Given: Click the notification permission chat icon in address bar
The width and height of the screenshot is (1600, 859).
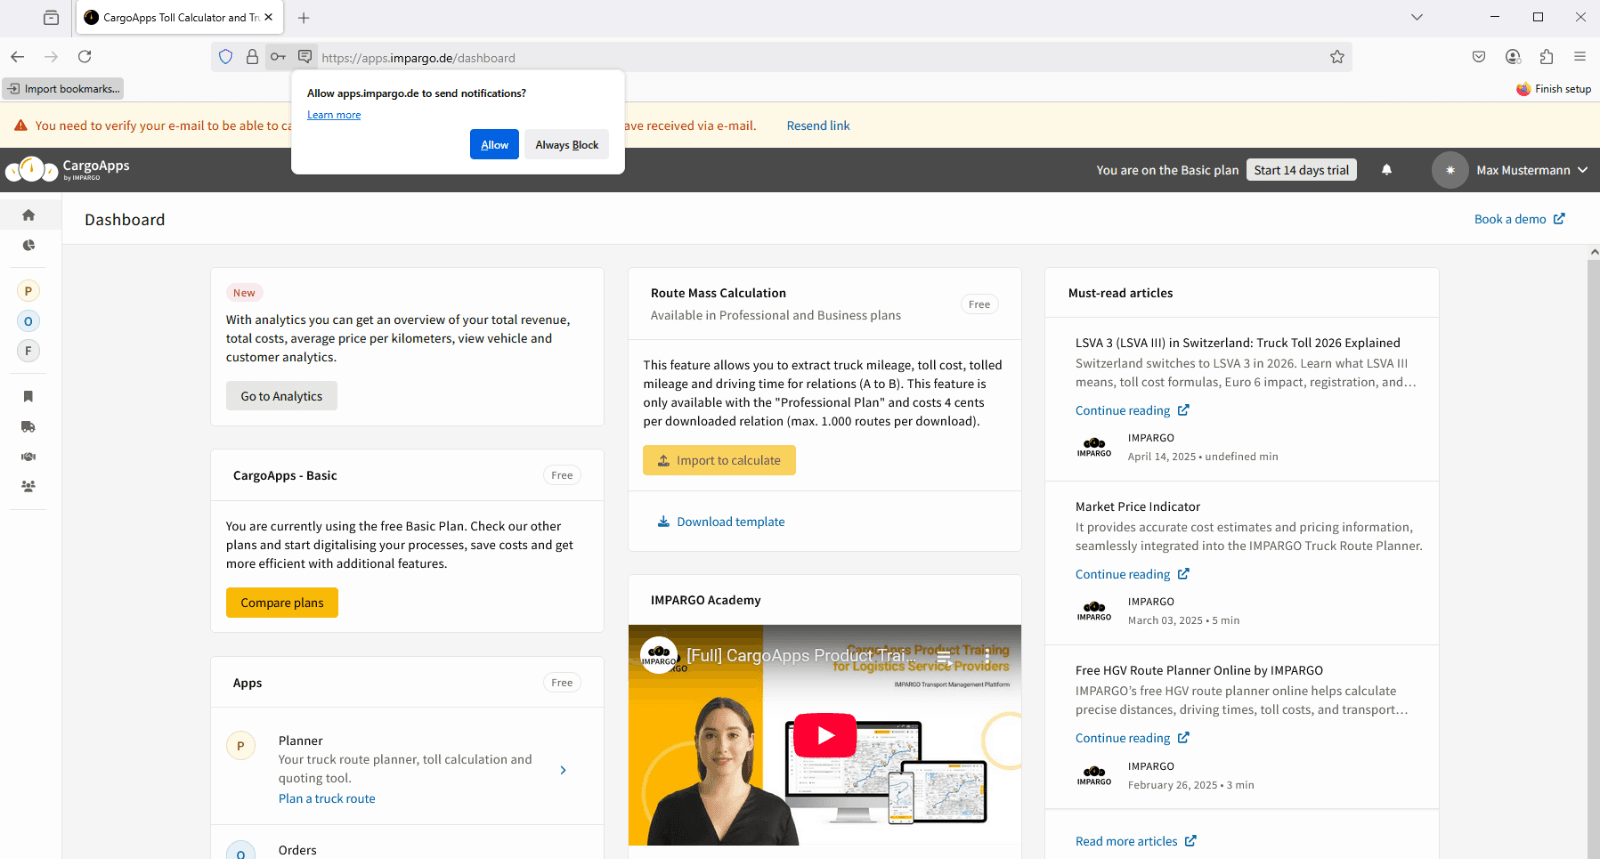Looking at the screenshot, I should pyautogui.click(x=305, y=57).
